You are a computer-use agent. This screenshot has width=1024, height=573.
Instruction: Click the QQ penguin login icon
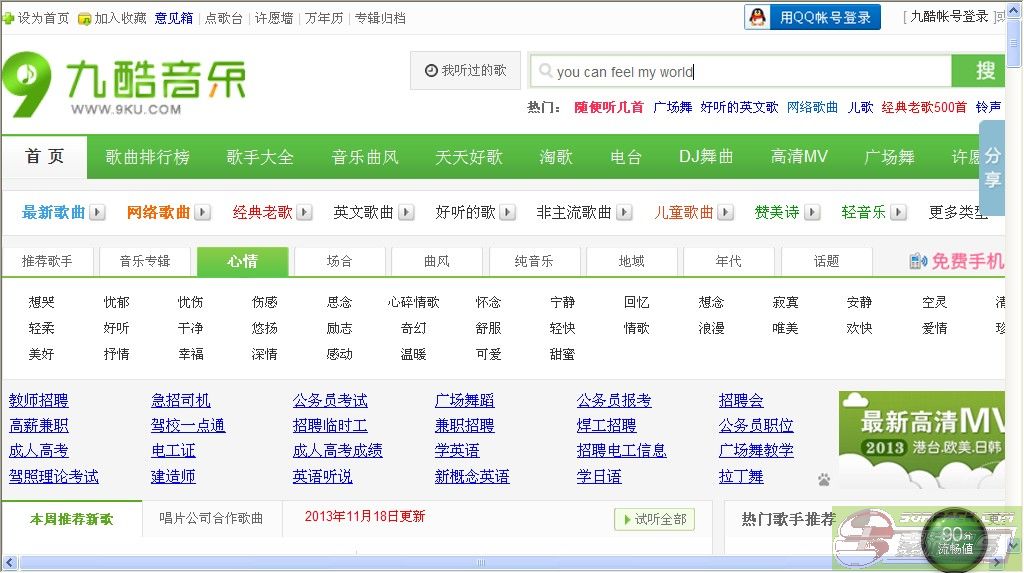[759, 17]
